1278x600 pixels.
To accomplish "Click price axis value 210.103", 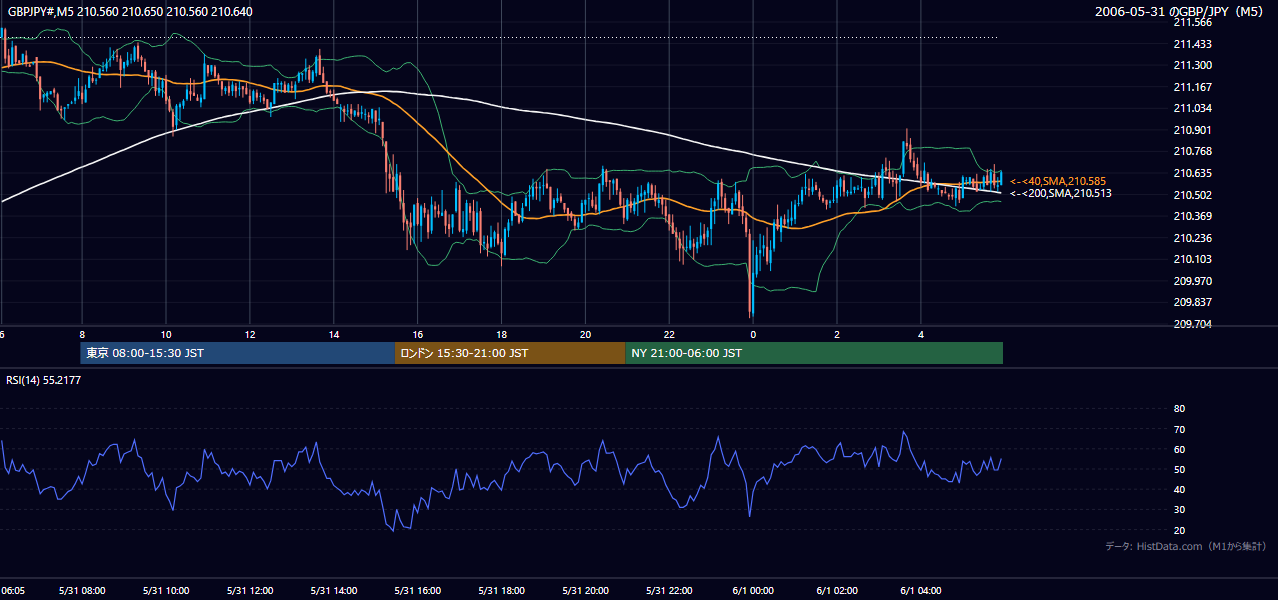I will pos(1191,259).
